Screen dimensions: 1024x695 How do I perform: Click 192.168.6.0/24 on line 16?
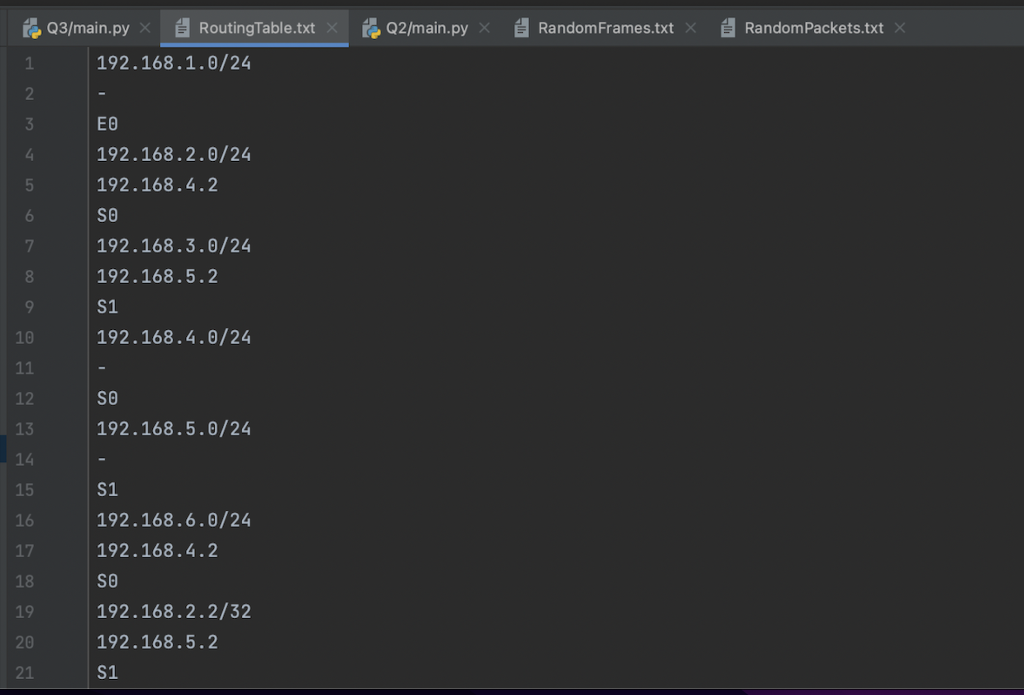[174, 521]
